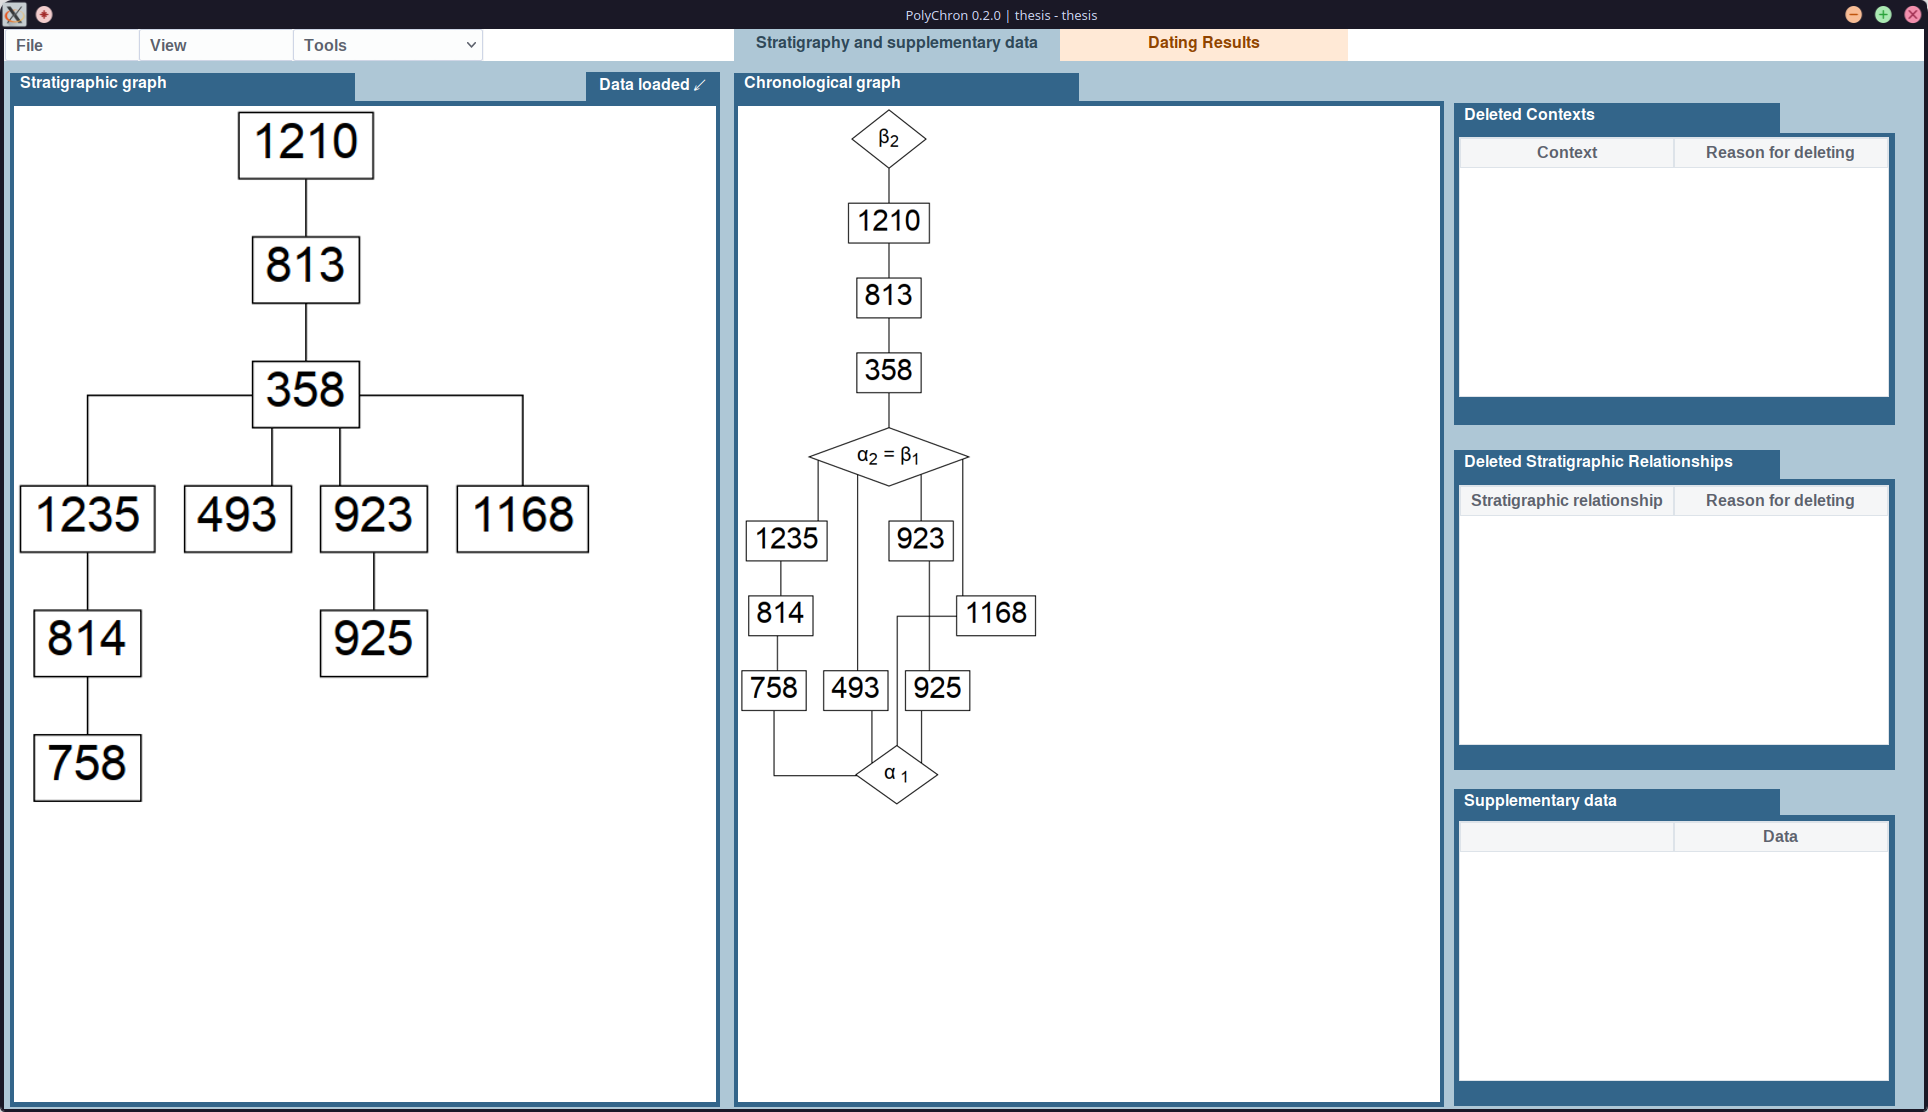Click the Supplementary data panel title
The height and width of the screenshot is (1112, 1928).
tap(1540, 801)
